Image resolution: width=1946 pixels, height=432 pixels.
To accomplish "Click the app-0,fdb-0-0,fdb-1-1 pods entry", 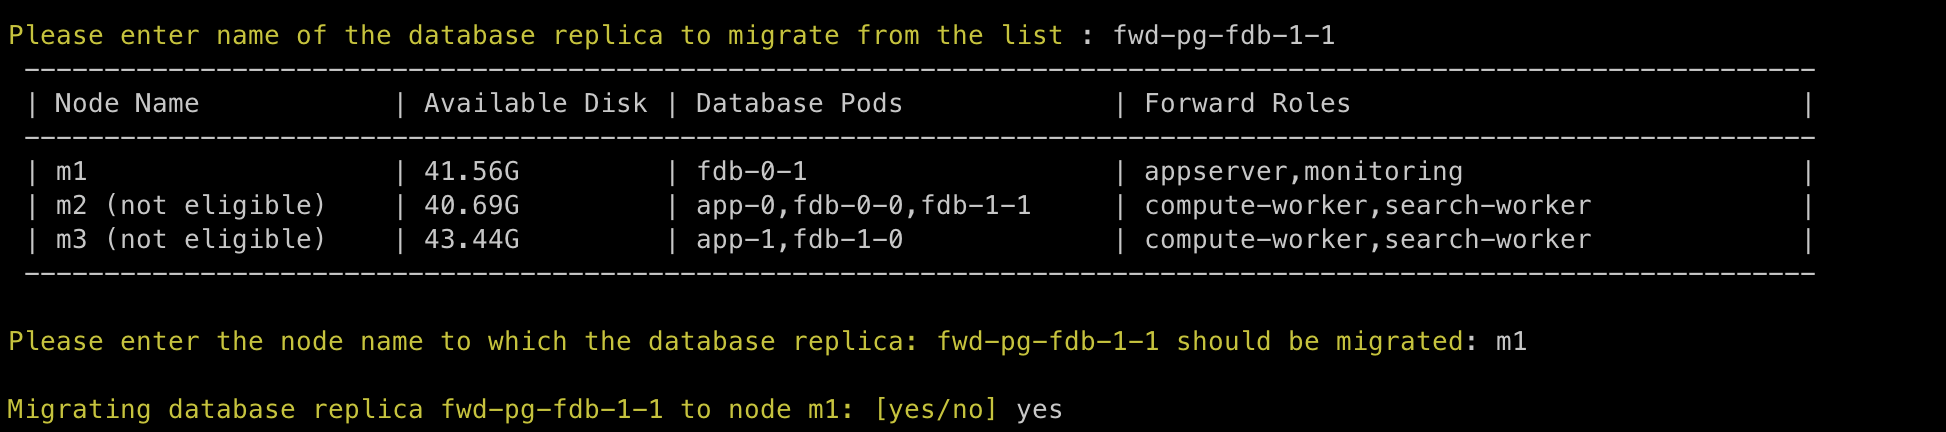I will coord(863,206).
